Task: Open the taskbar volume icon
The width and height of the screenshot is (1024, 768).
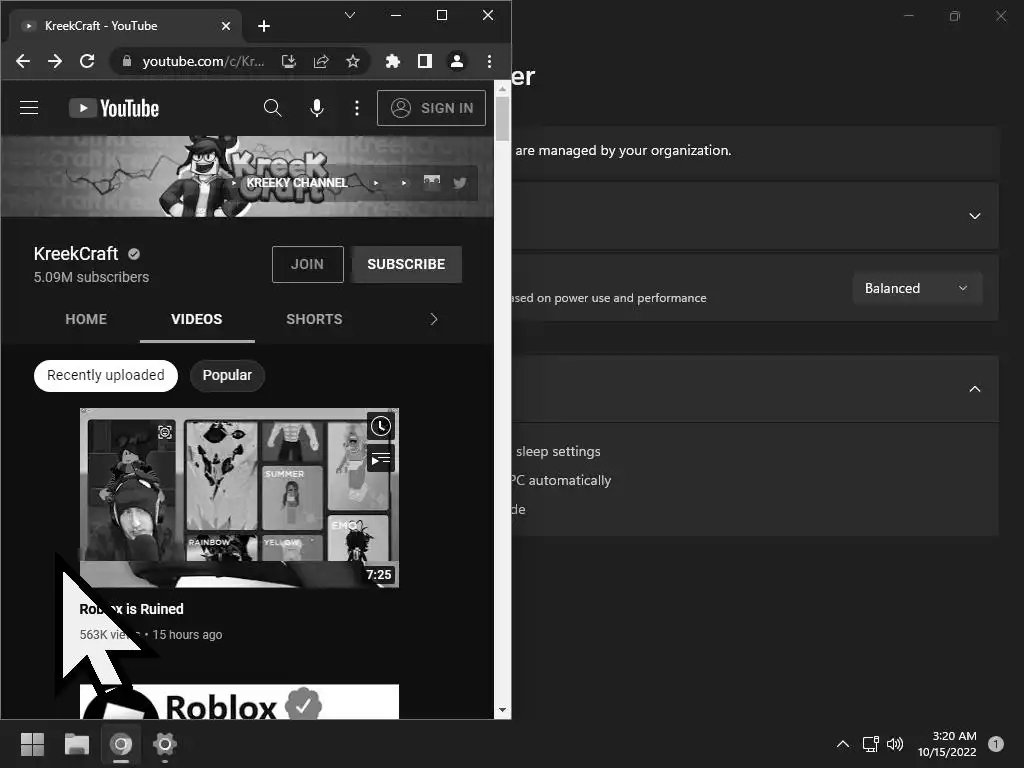Action: (895, 744)
